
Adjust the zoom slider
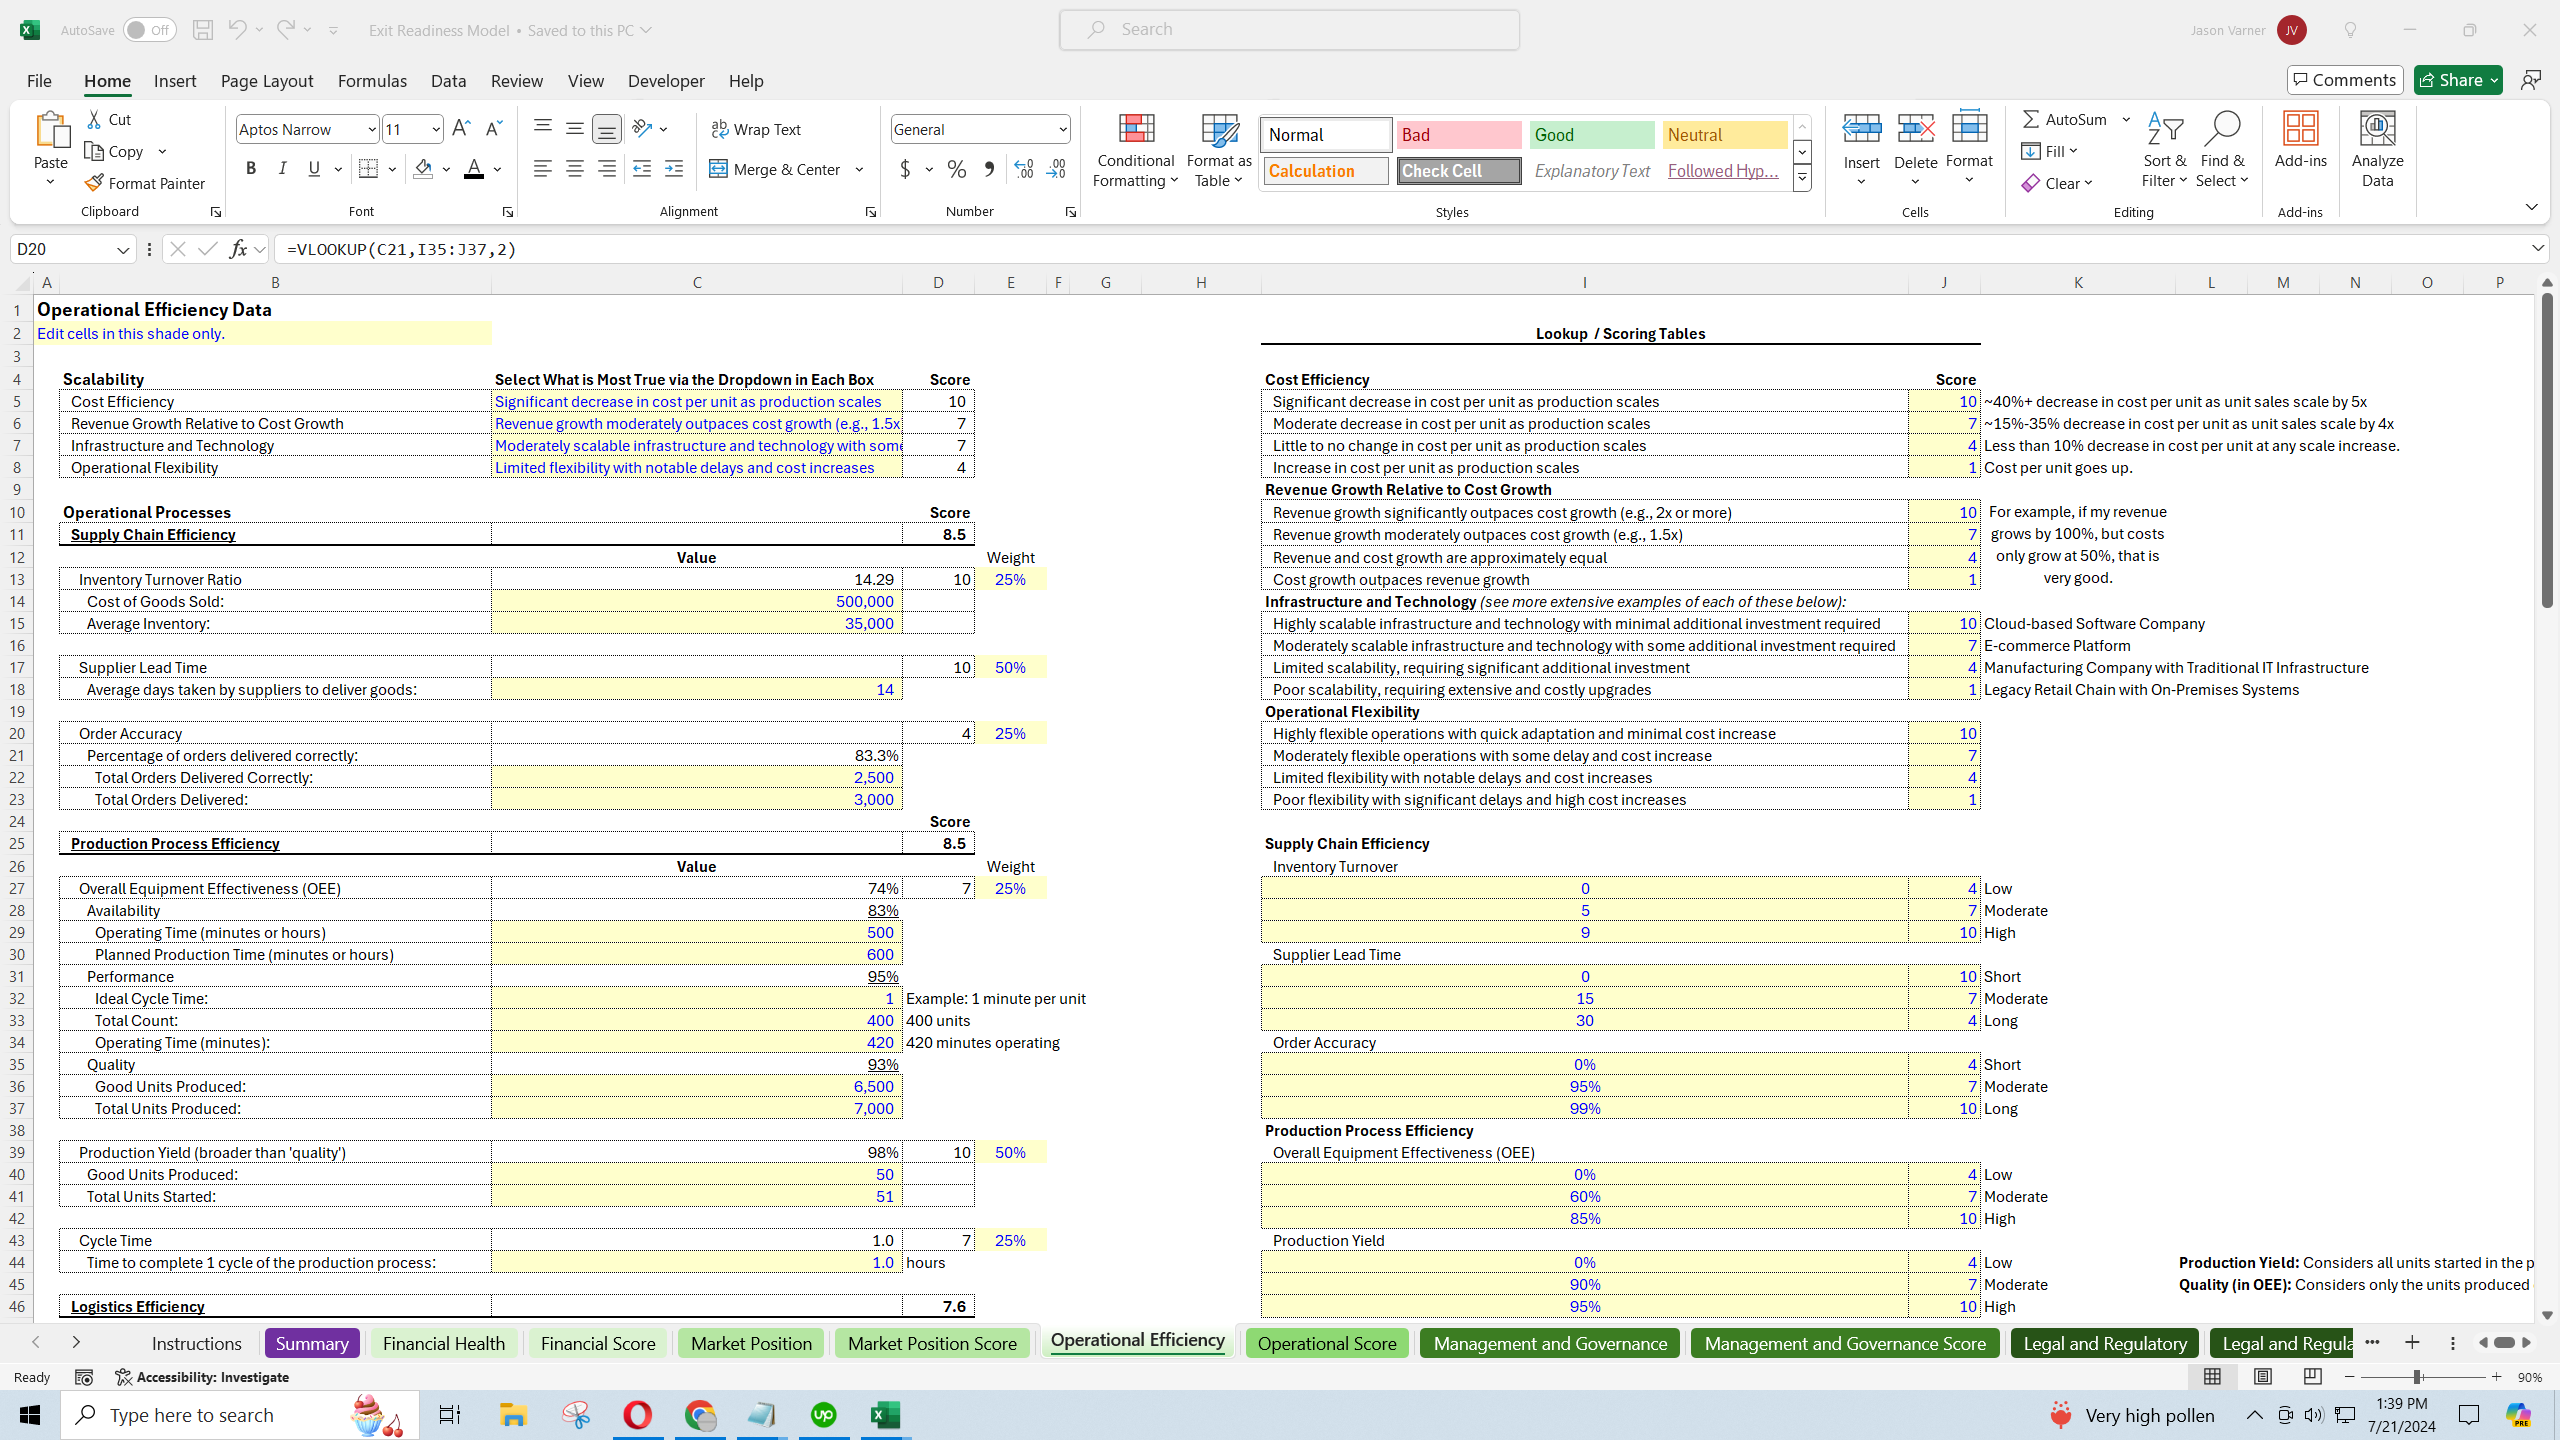click(2417, 1377)
